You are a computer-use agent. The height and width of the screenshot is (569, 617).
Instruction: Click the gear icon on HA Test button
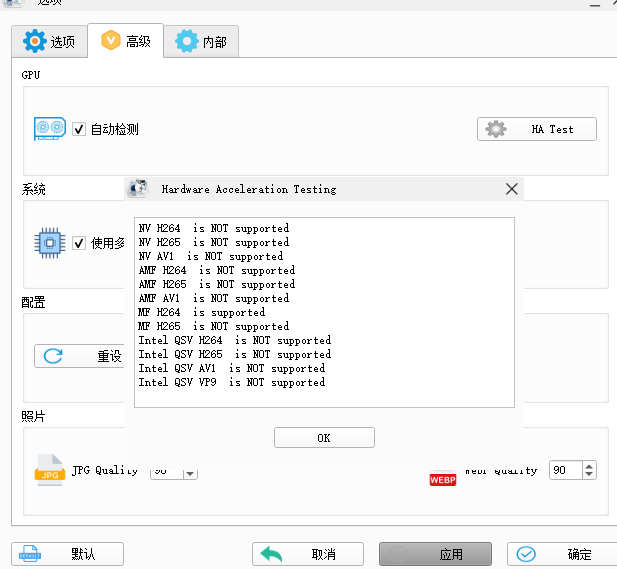(496, 129)
